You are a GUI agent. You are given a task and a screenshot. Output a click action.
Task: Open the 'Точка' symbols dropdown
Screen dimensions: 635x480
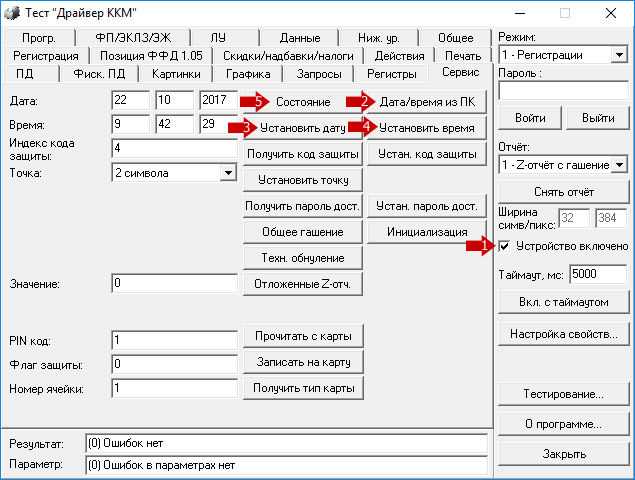225,173
